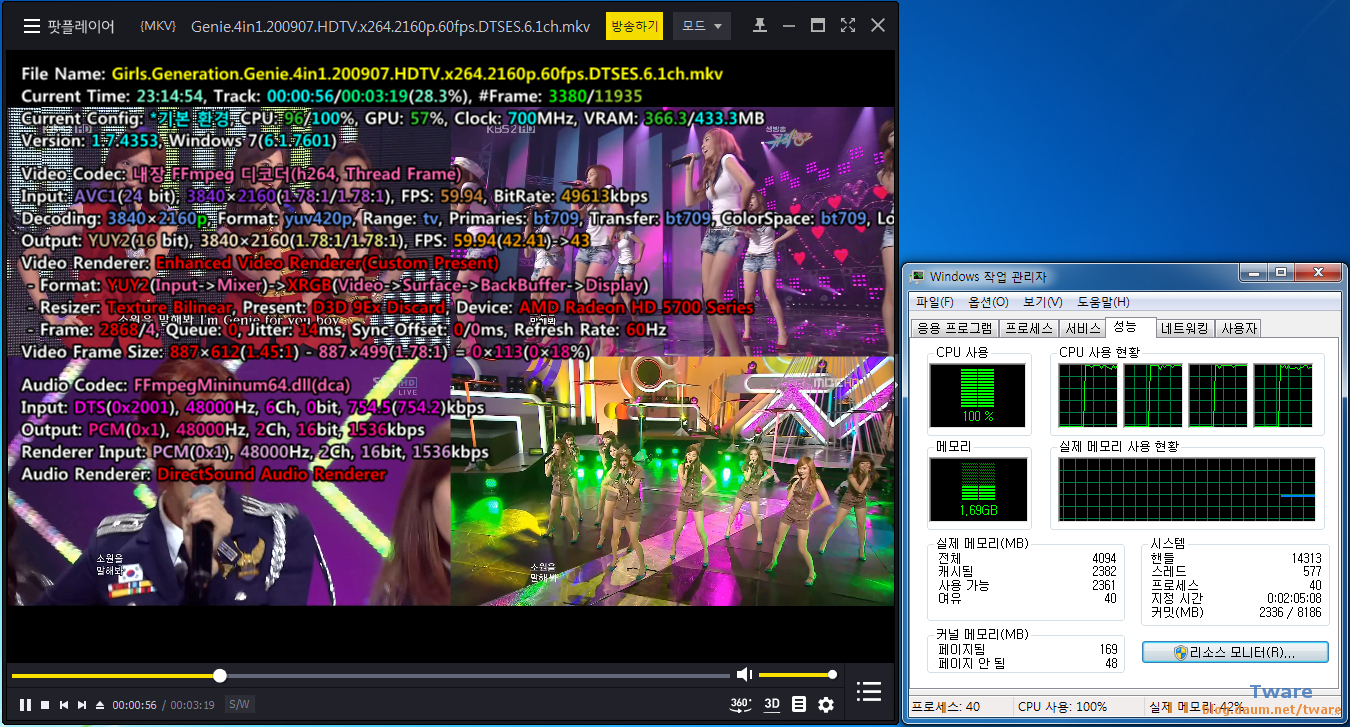Image resolution: width=1350 pixels, height=727 pixels.
Task: Open 리소스 모니터(R)... button
Action: 1235,652
